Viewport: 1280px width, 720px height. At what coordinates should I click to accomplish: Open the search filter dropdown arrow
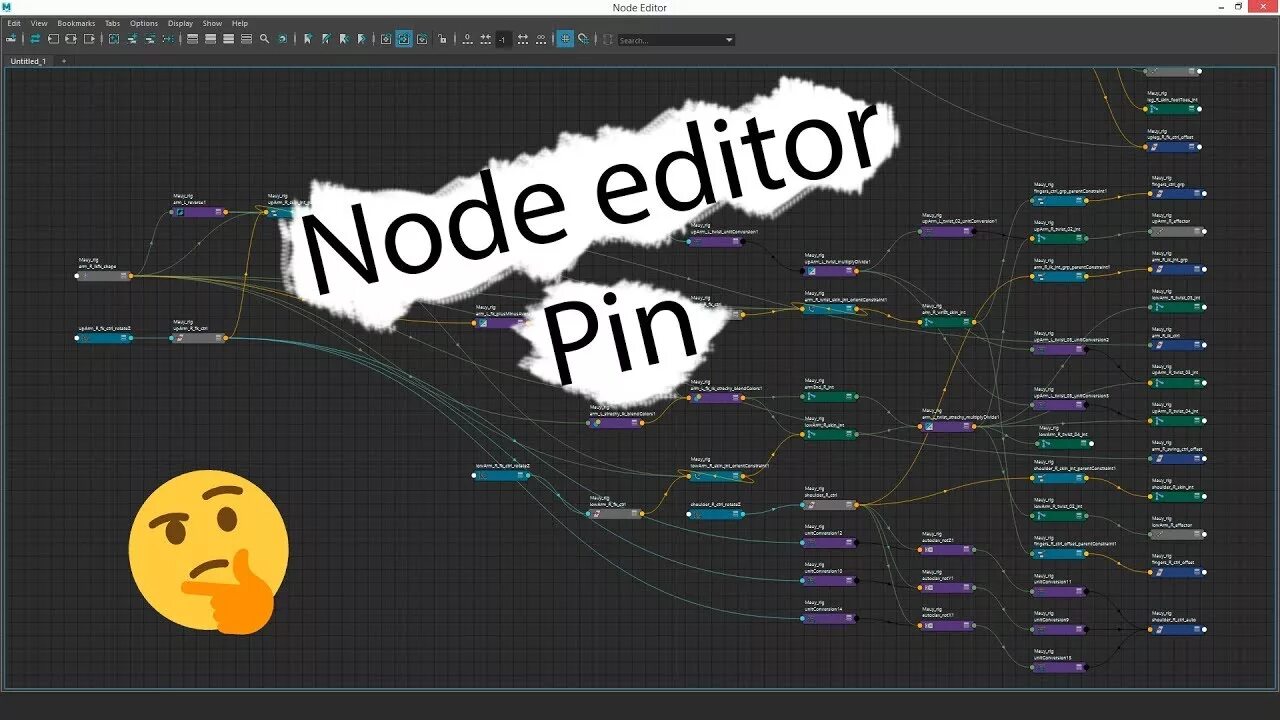pyautogui.click(x=729, y=40)
